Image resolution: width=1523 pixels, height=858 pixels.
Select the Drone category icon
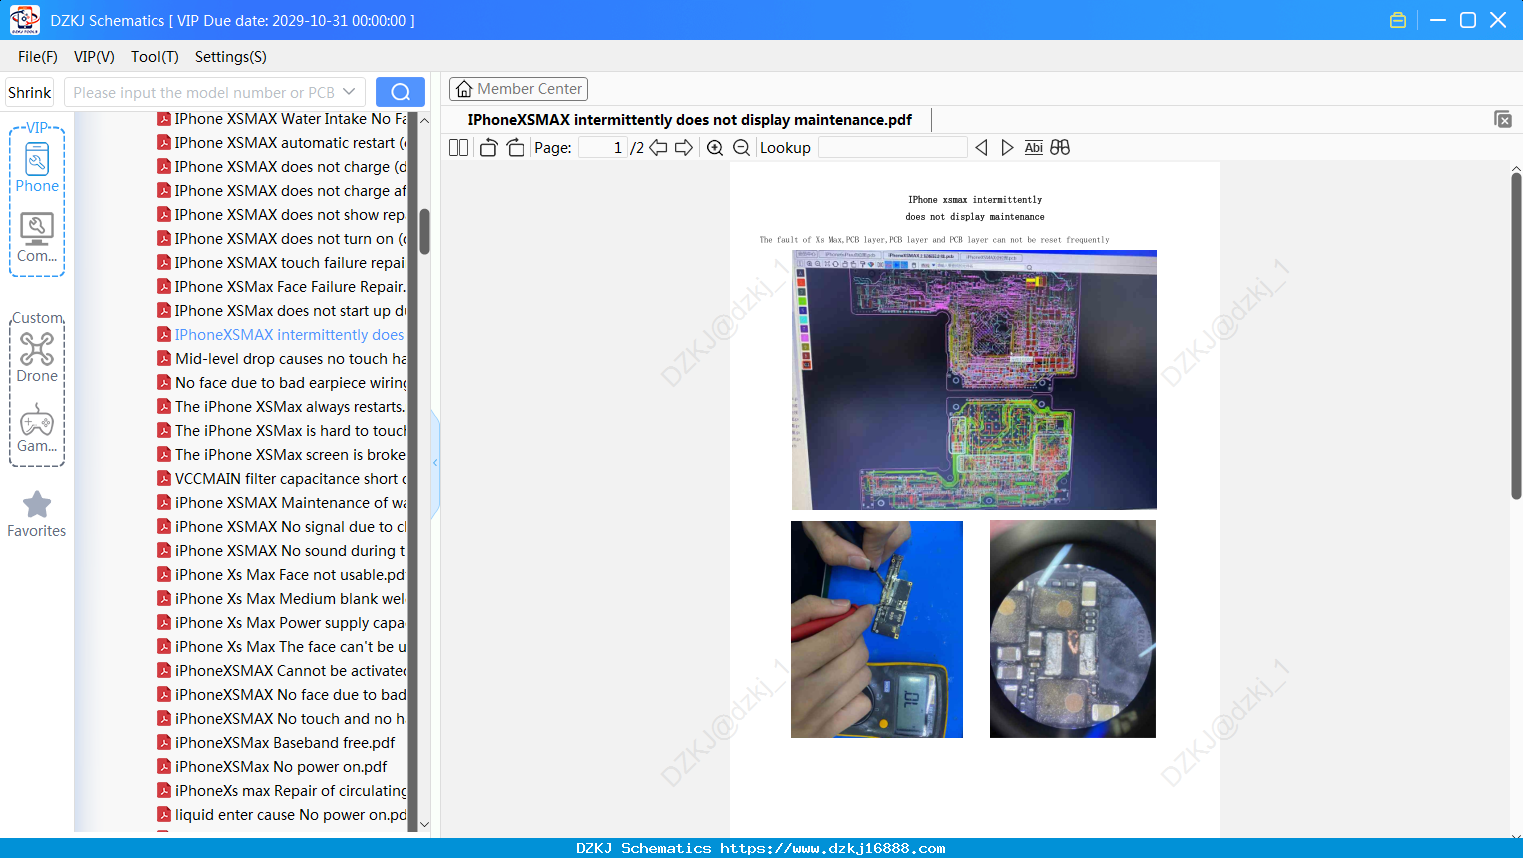pos(37,358)
